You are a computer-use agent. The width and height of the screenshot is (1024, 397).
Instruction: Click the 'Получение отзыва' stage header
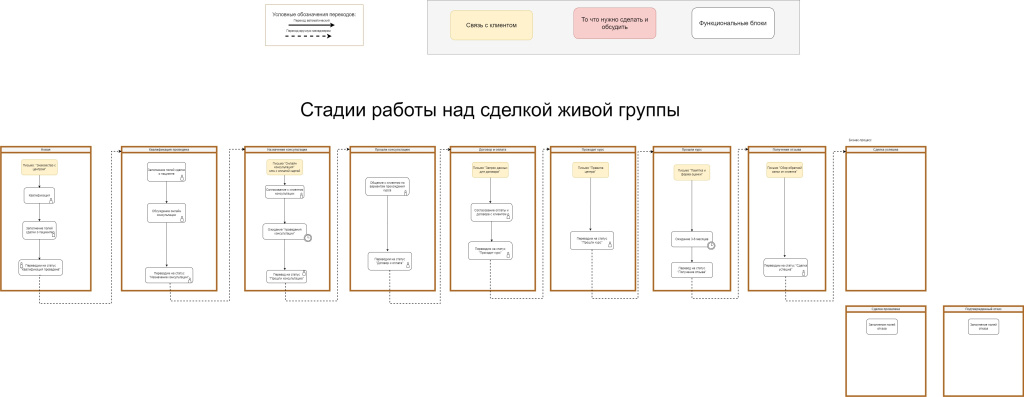point(786,150)
